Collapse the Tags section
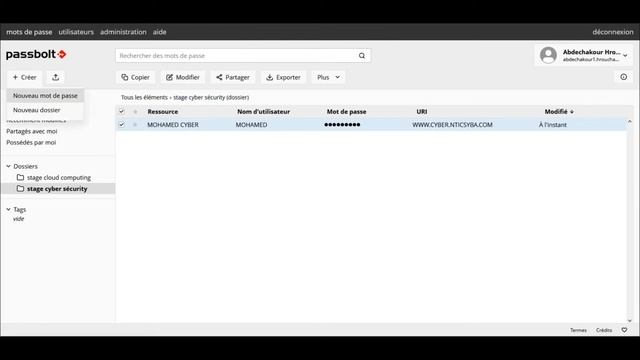 [8, 209]
